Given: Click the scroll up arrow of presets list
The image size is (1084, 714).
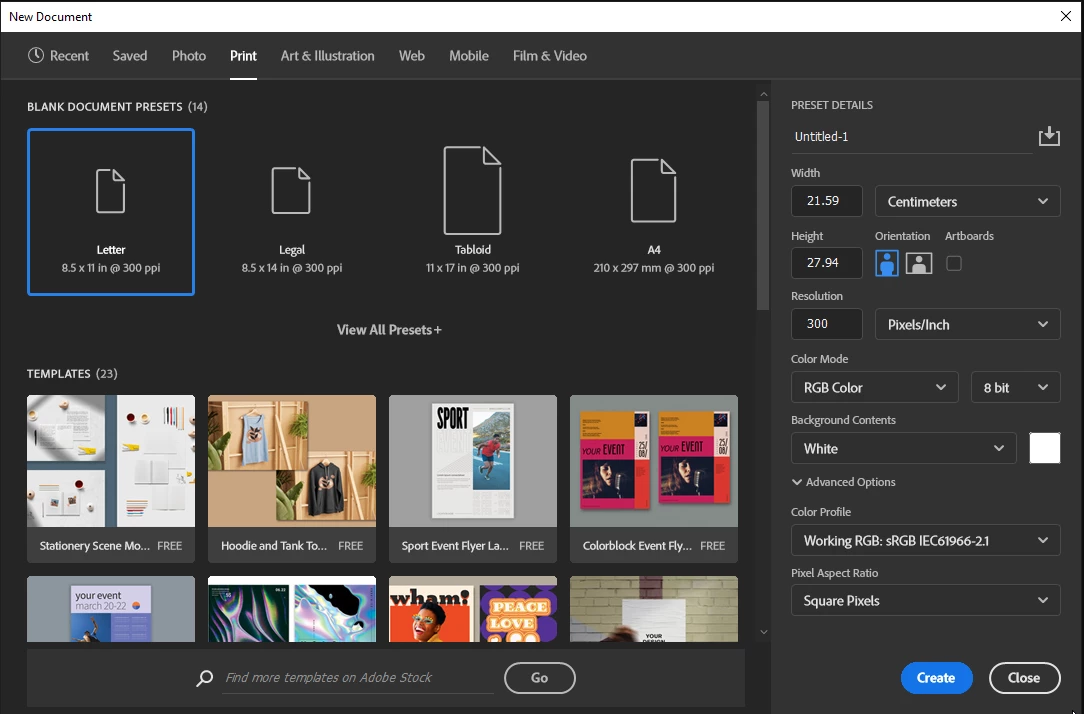Looking at the screenshot, I should (763, 94).
